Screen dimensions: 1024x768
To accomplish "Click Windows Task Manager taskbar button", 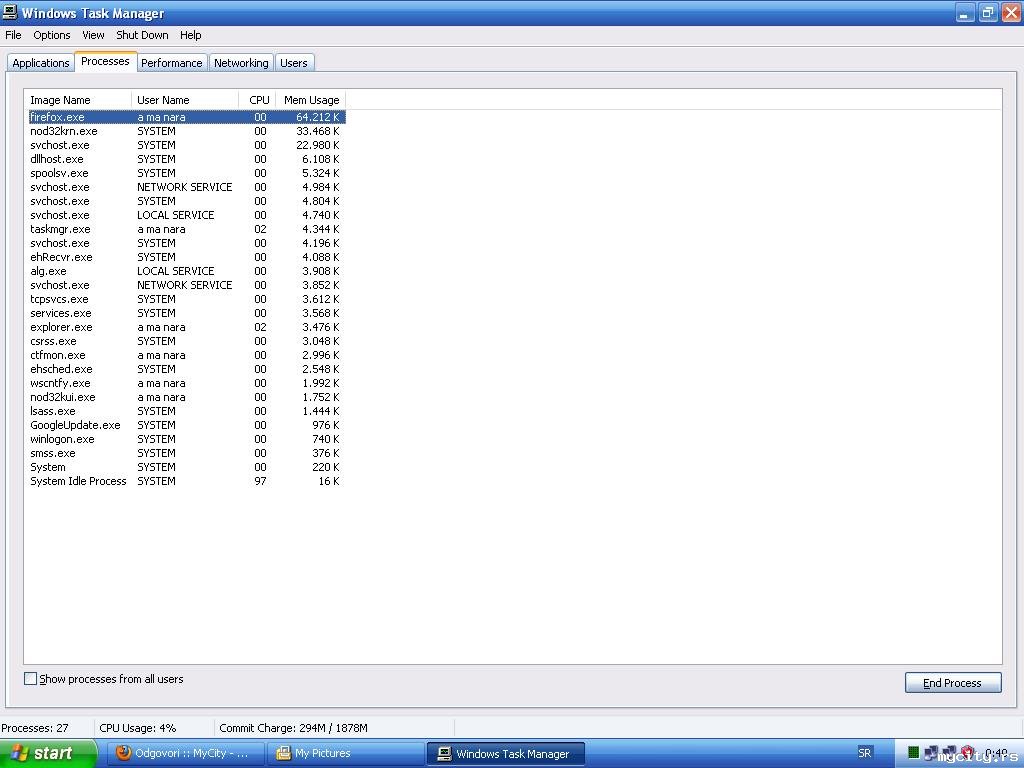I will [505, 753].
